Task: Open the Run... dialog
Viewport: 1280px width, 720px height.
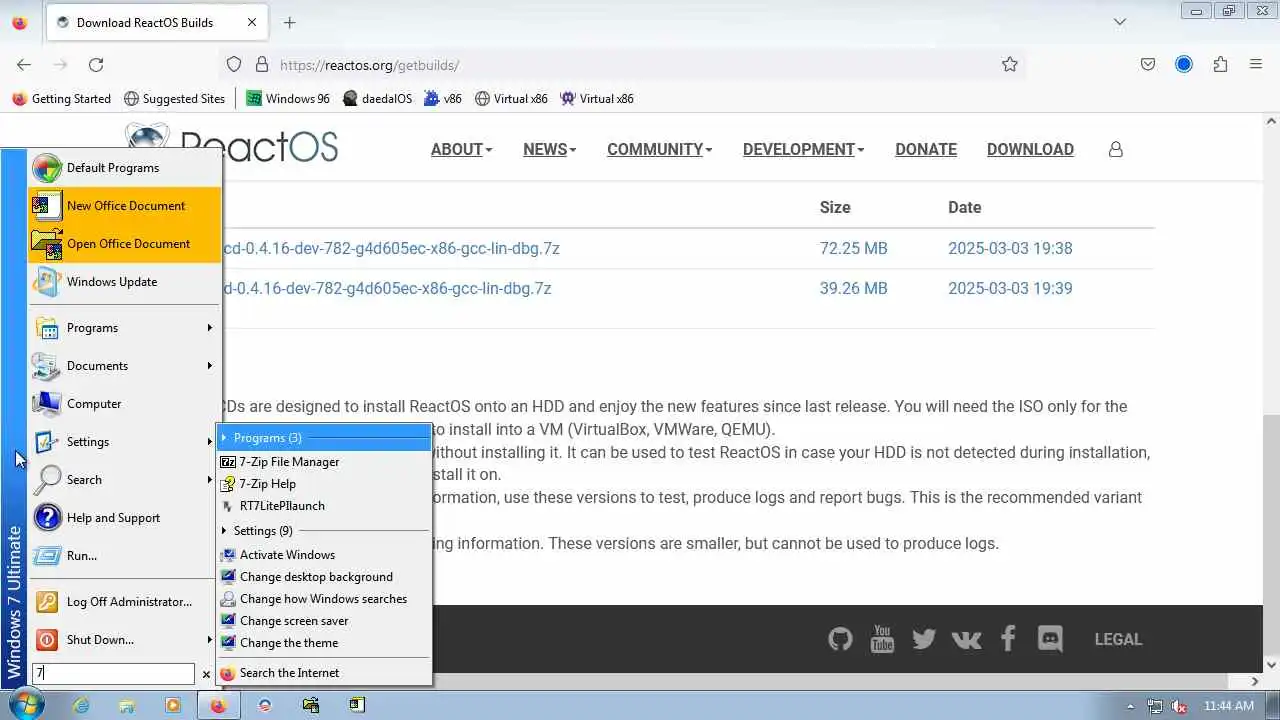Action: point(124,556)
